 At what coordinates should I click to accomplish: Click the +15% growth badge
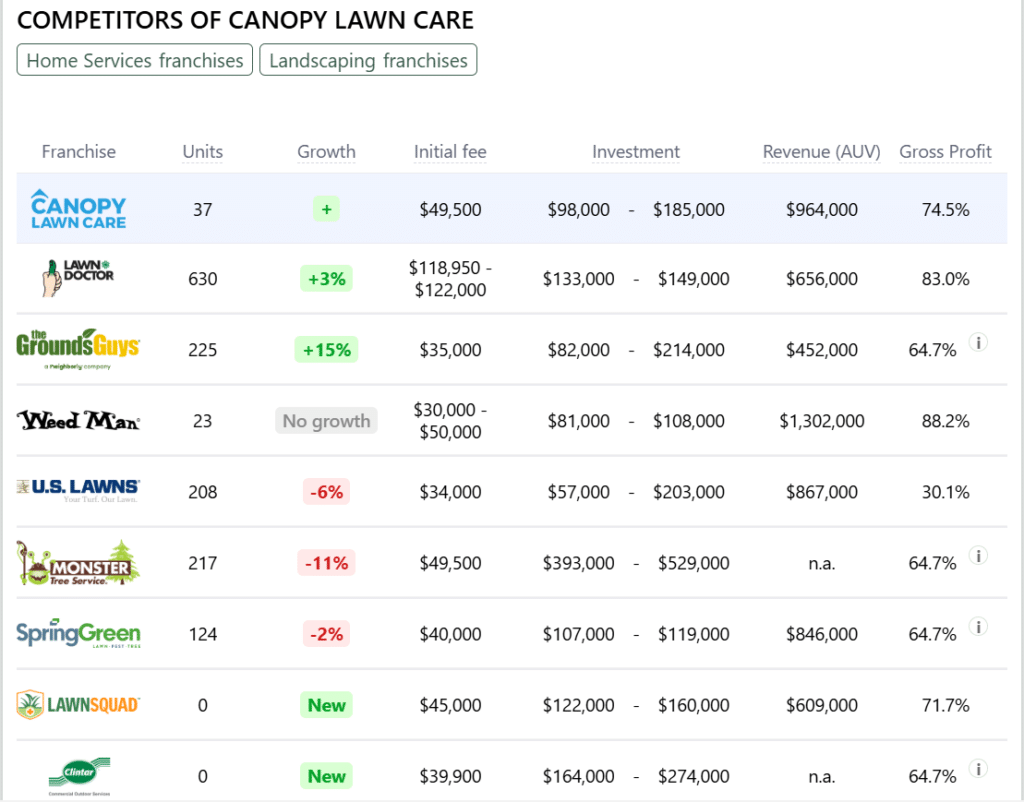pyautogui.click(x=327, y=350)
